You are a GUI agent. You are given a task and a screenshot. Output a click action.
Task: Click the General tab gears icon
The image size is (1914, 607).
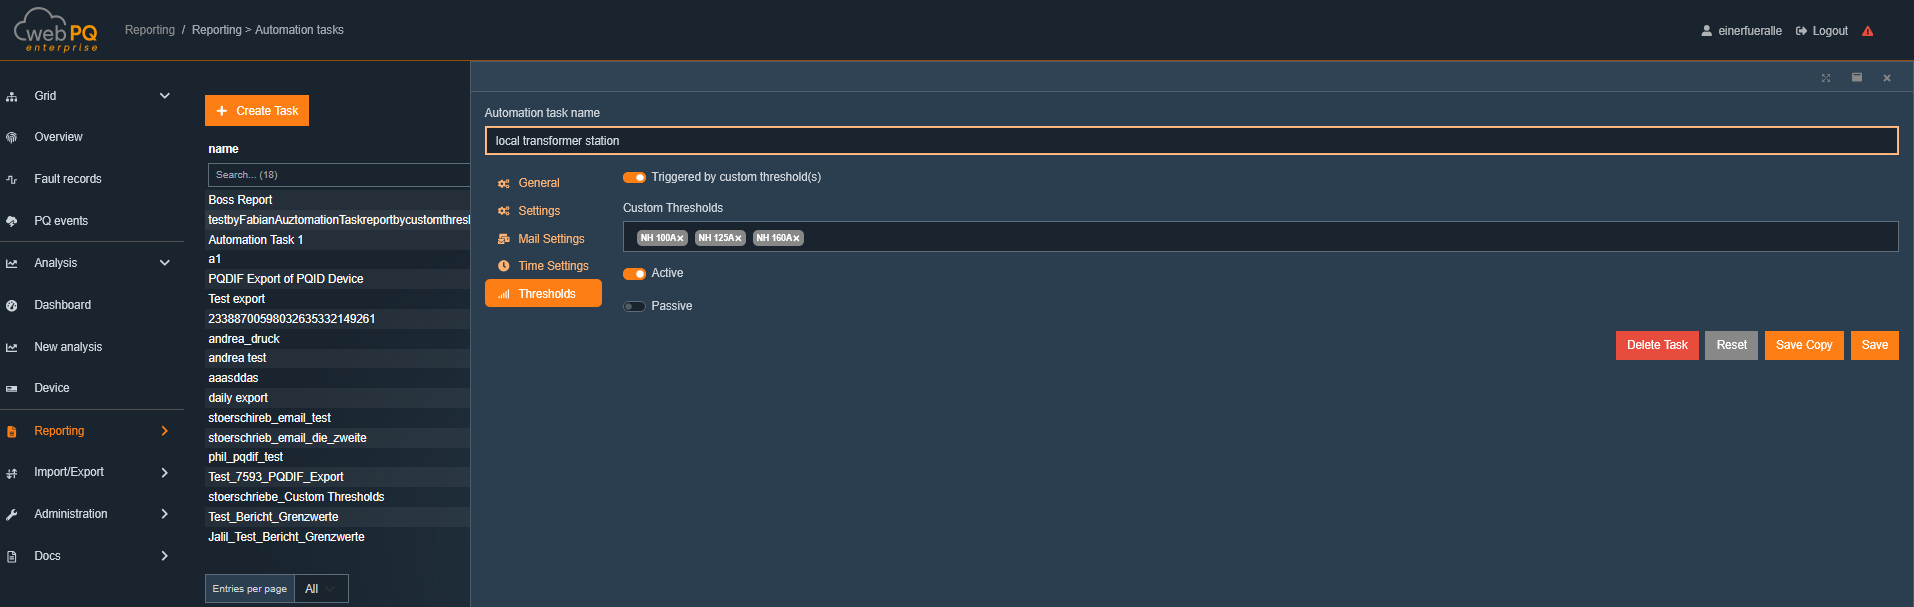click(x=504, y=184)
